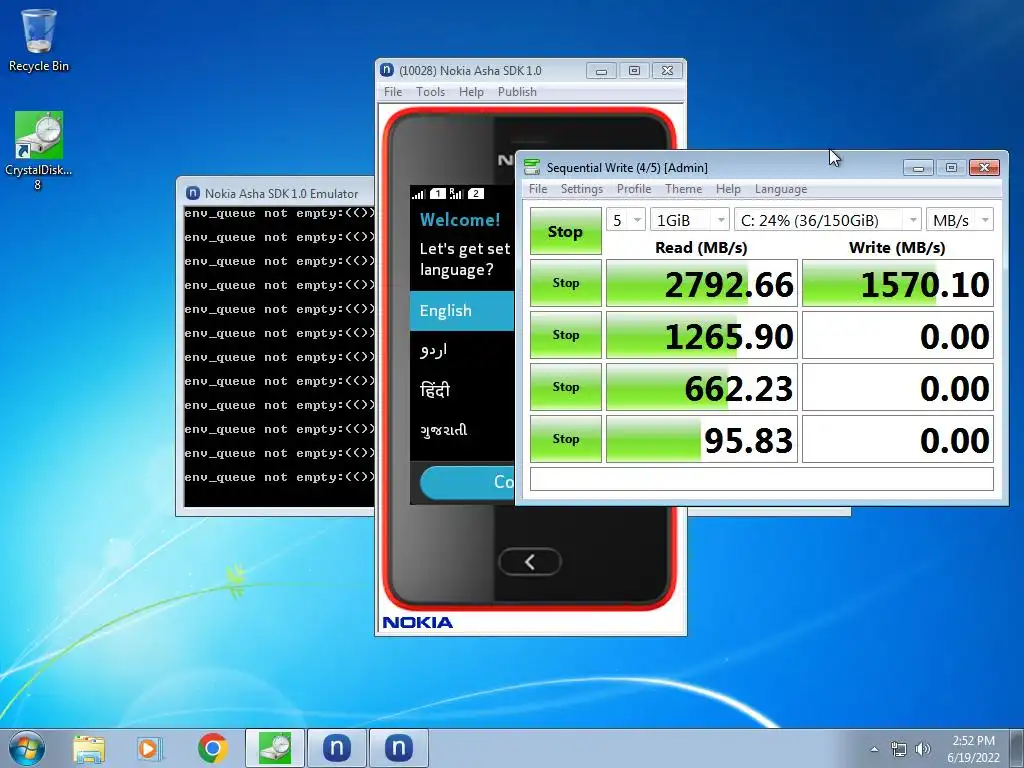Click the 95.83 read result
The height and width of the screenshot is (768, 1024).
tap(702, 439)
